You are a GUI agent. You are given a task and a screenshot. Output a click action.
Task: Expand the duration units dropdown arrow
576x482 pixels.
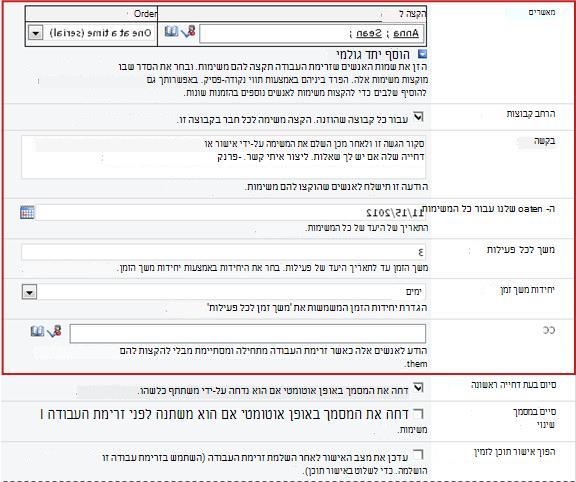[29, 292]
